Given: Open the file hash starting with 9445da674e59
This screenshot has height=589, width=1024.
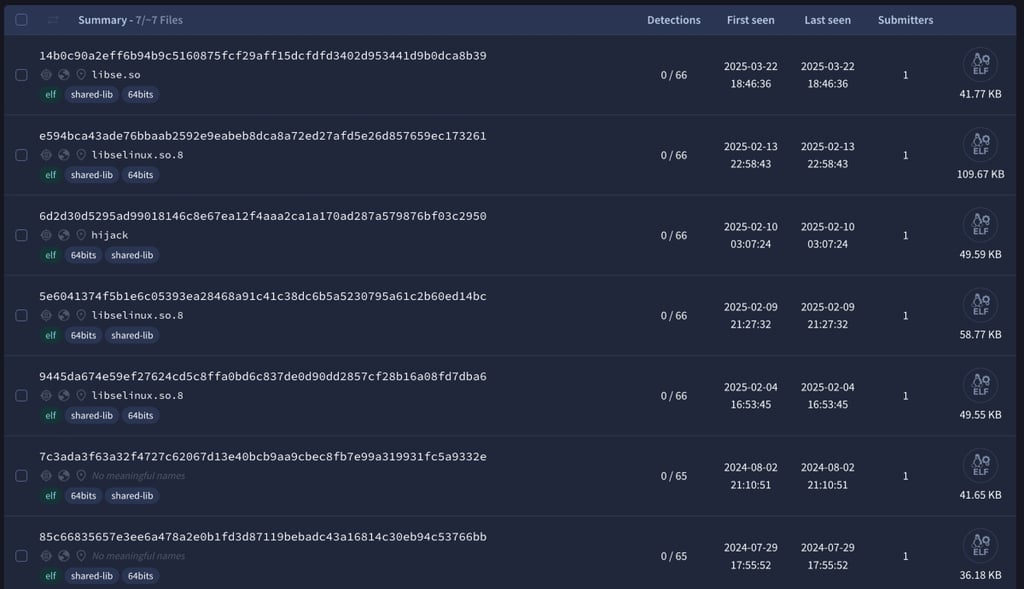Looking at the screenshot, I should coord(263,377).
